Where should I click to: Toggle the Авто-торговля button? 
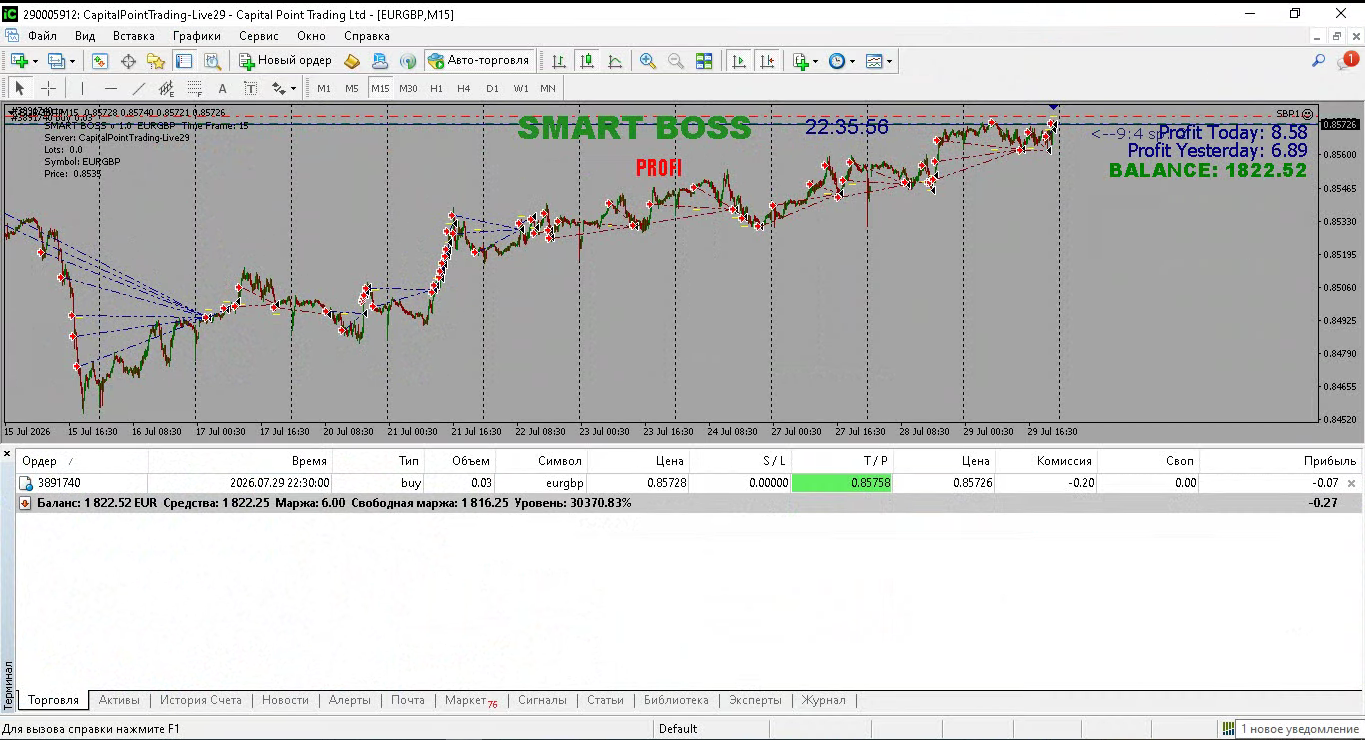(x=479, y=61)
